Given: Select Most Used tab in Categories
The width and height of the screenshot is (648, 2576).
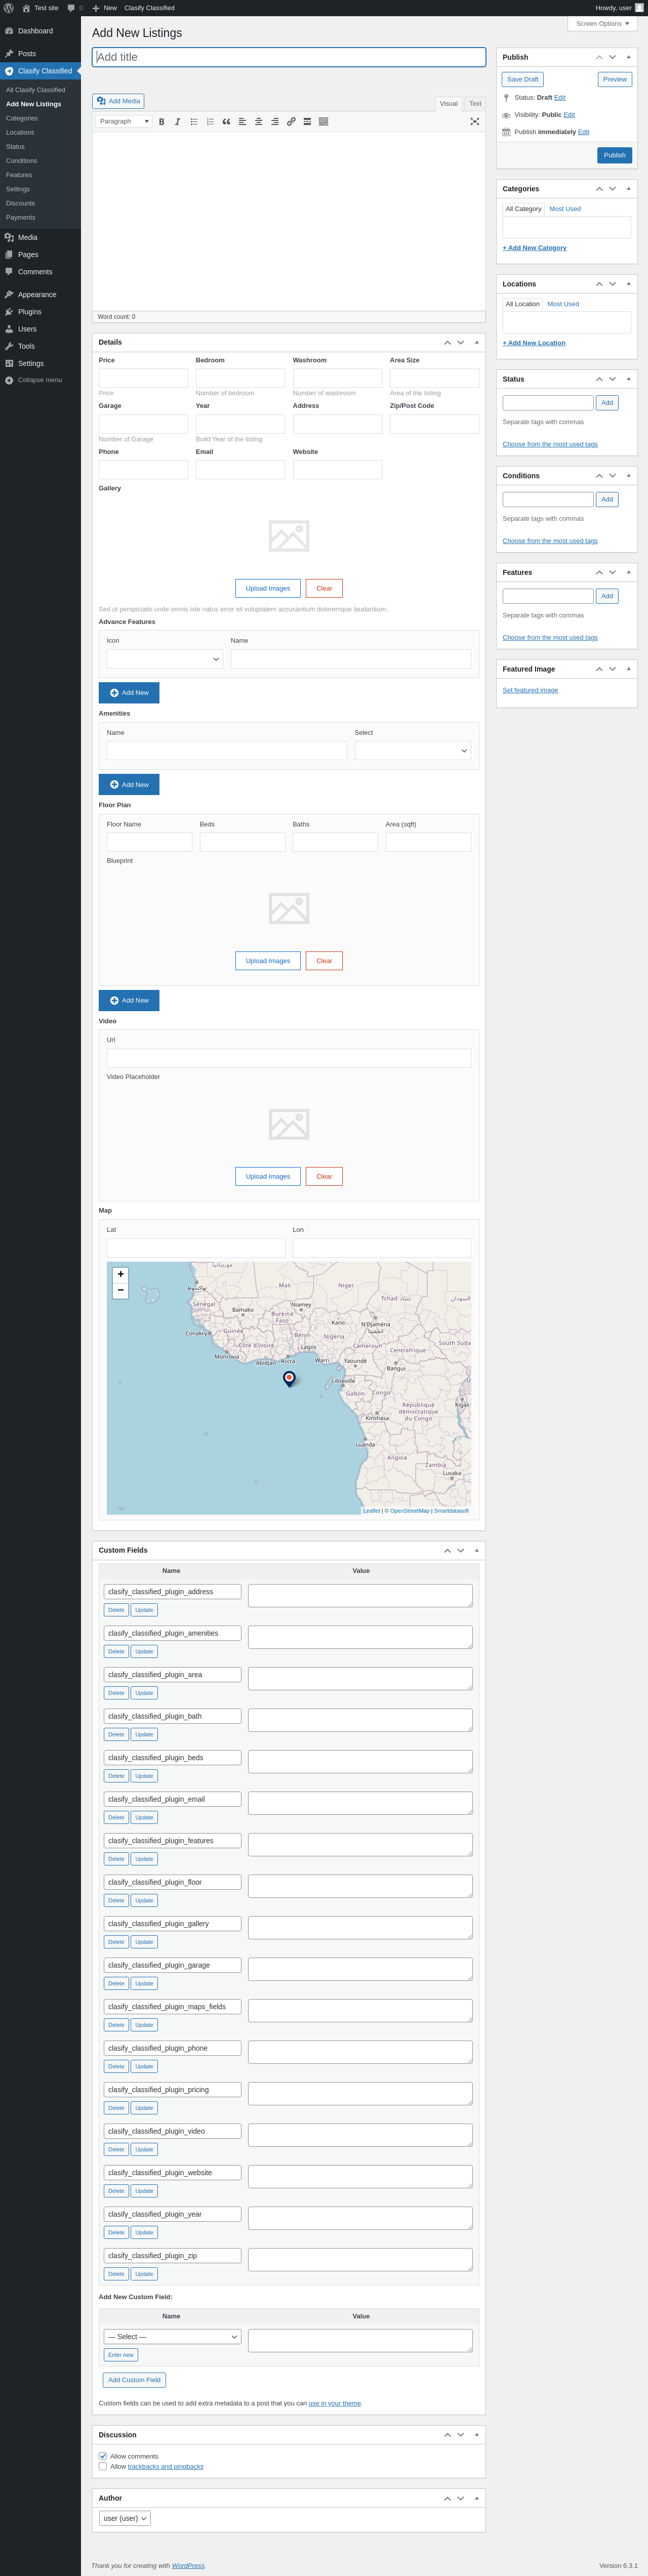Looking at the screenshot, I should 565,209.
